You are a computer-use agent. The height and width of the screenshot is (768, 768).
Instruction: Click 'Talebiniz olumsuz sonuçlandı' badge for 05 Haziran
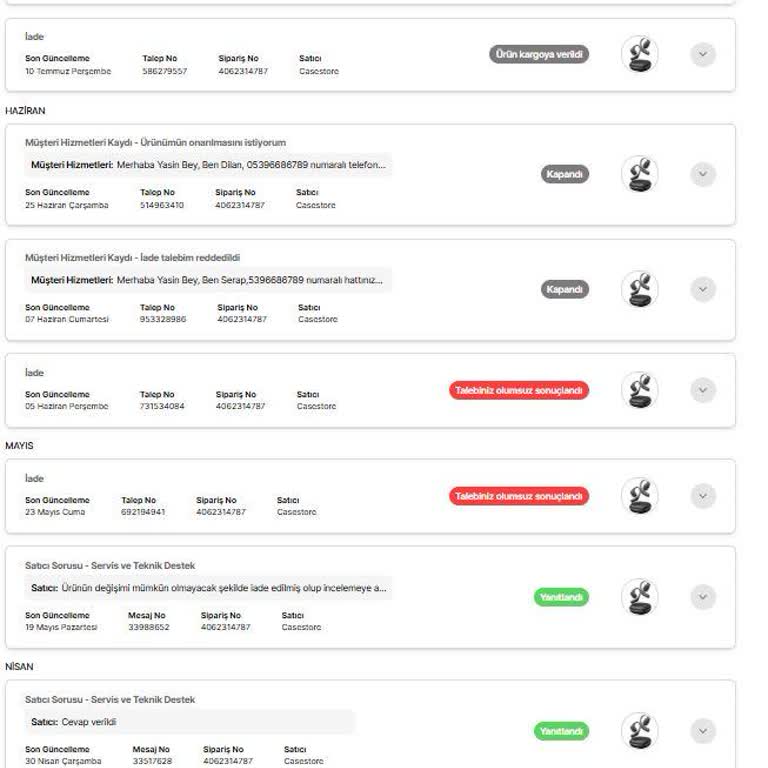coord(519,390)
